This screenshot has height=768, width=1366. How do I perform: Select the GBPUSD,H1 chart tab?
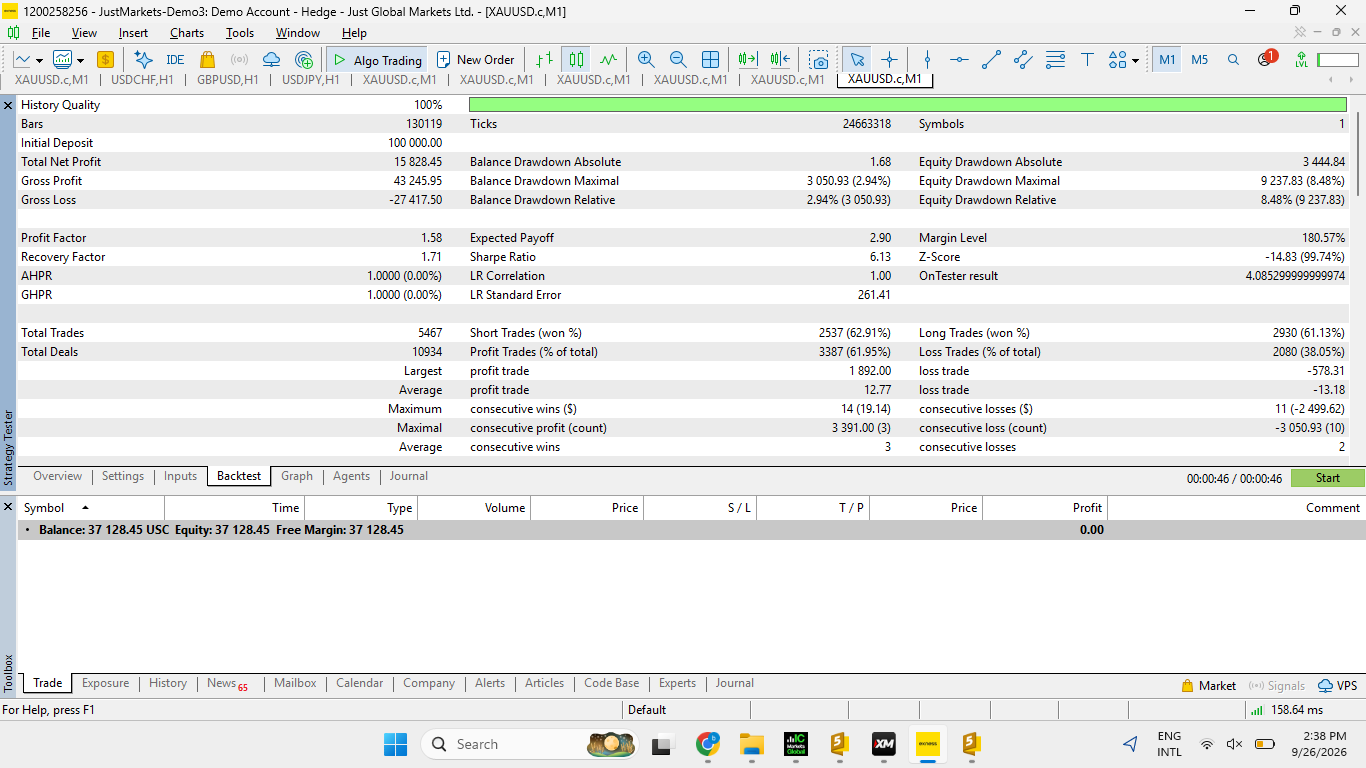(228, 80)
